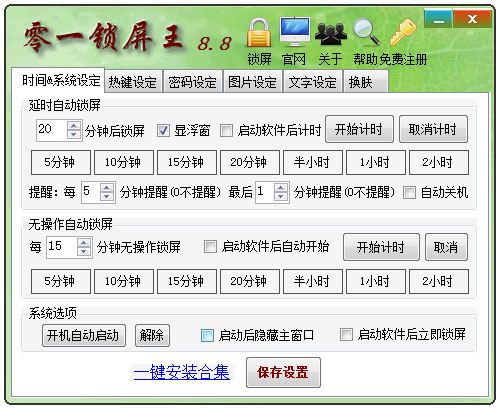Choose 15分钟 preset in 无操作自动锁屏
Image resolution: width=500 pixels, height=409 pixels.
[187, 281]
